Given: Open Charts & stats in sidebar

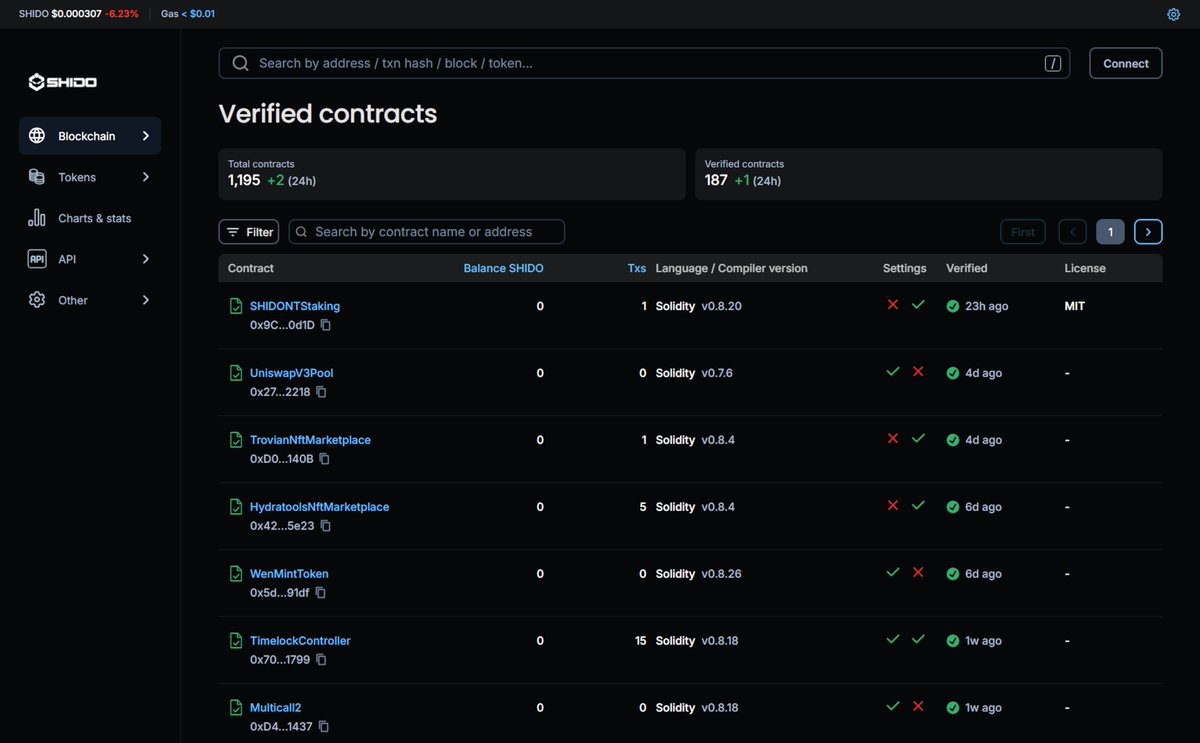Looking at the screenshot, I should click(x=90, y=218).
